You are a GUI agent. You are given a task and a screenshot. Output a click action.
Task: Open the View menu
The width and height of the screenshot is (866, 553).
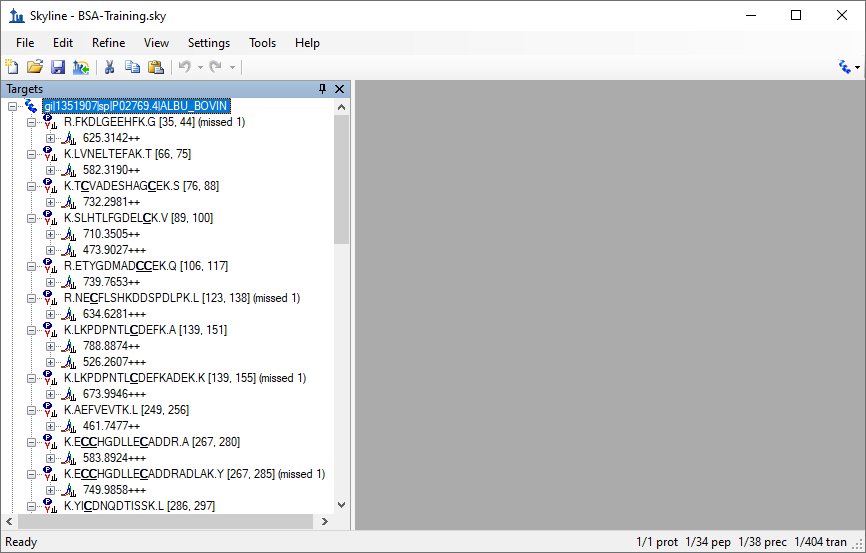pos(156,43)
